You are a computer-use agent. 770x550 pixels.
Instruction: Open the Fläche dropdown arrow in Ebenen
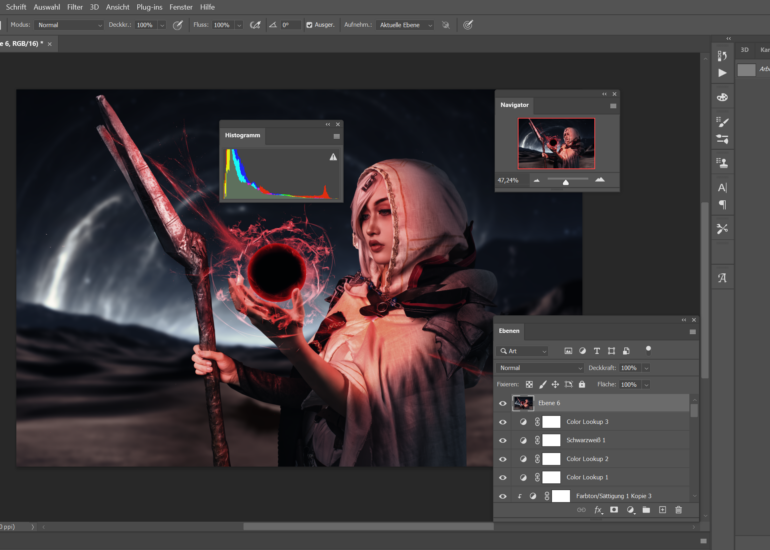(646, 385)
